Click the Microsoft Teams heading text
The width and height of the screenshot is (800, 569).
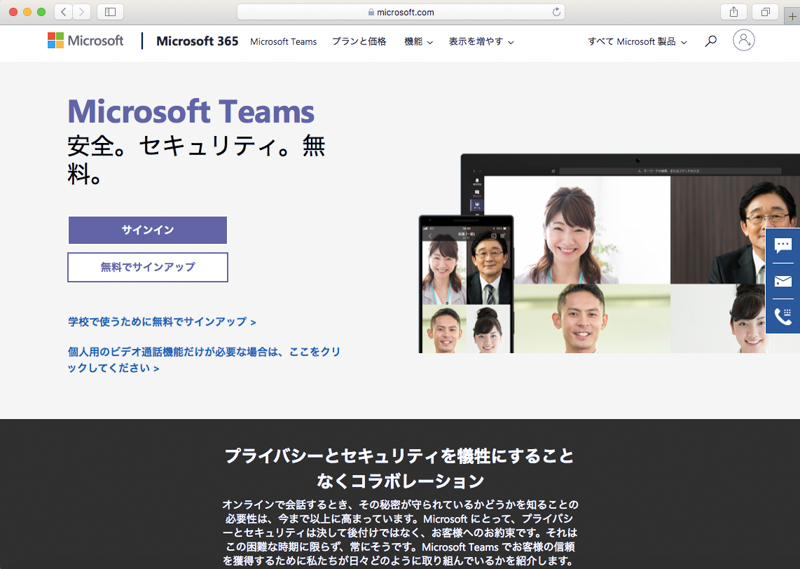click(x=191, y=111)
